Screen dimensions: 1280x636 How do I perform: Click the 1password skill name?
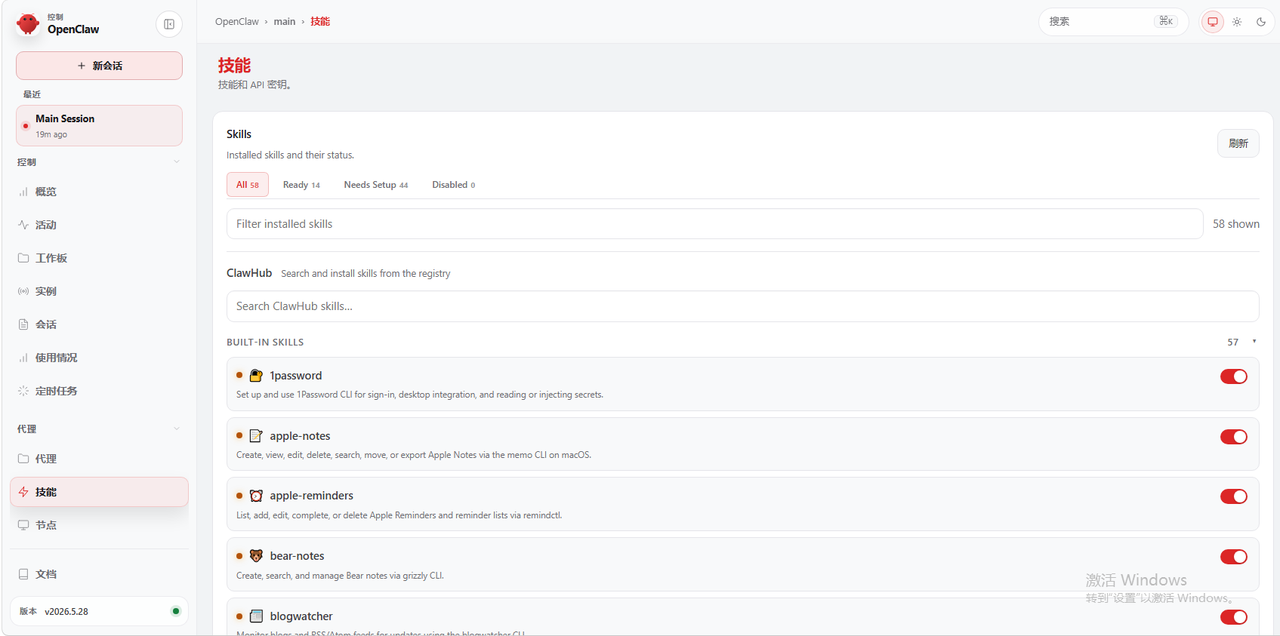(296, 376)
